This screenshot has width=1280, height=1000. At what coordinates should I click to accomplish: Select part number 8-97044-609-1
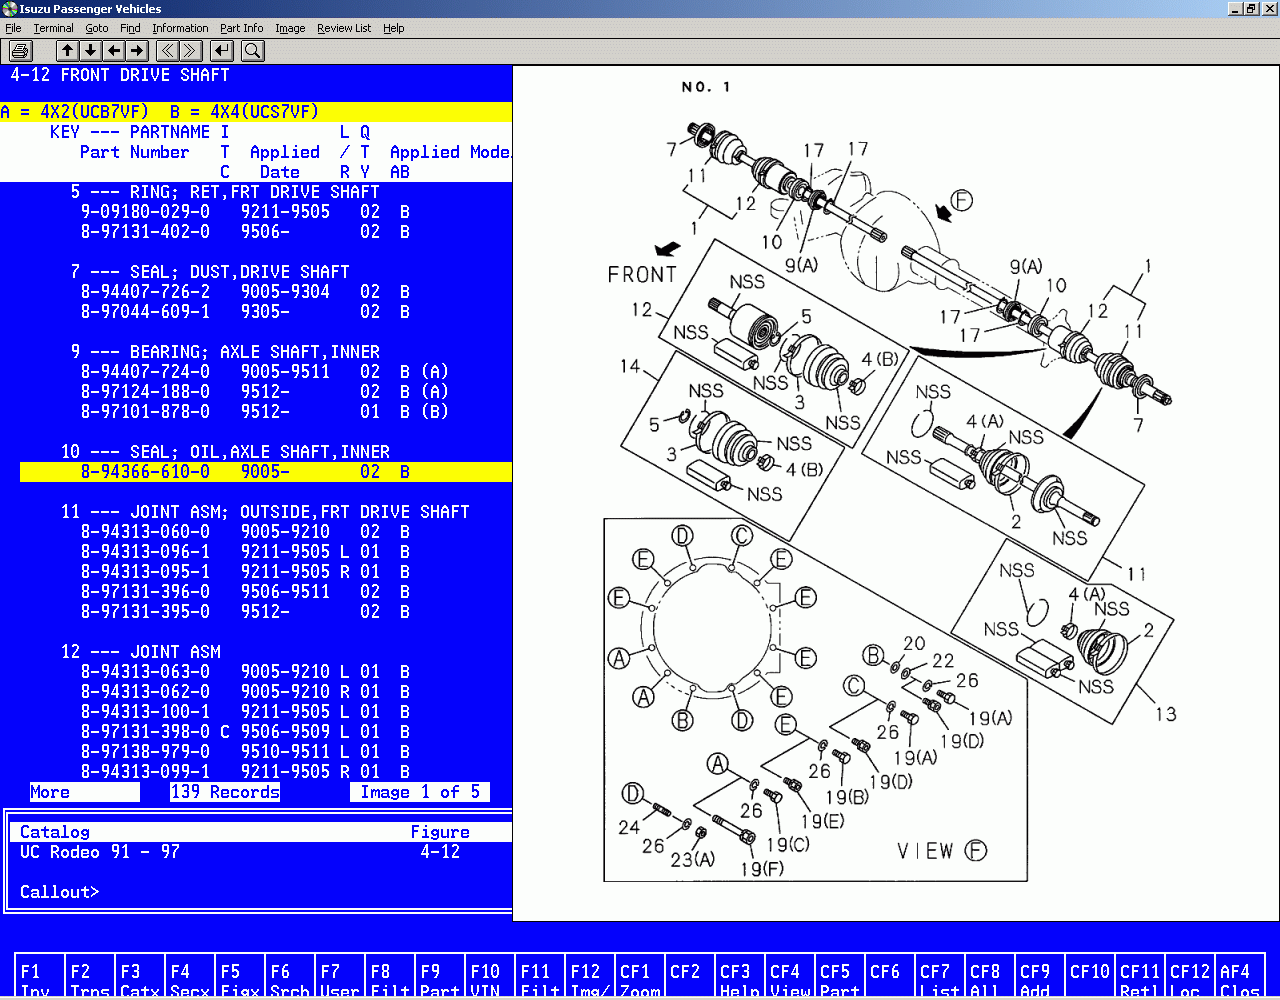click(145, 312)
